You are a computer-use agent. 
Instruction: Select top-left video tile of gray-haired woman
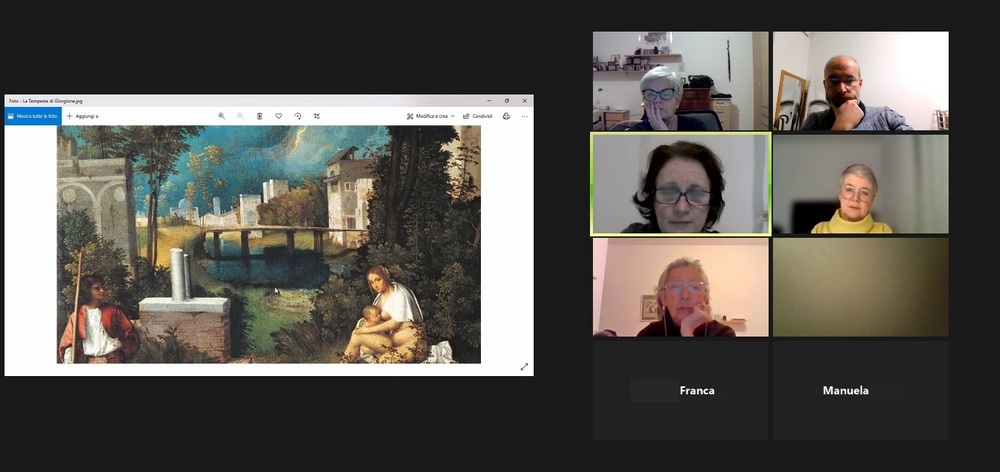680,81
